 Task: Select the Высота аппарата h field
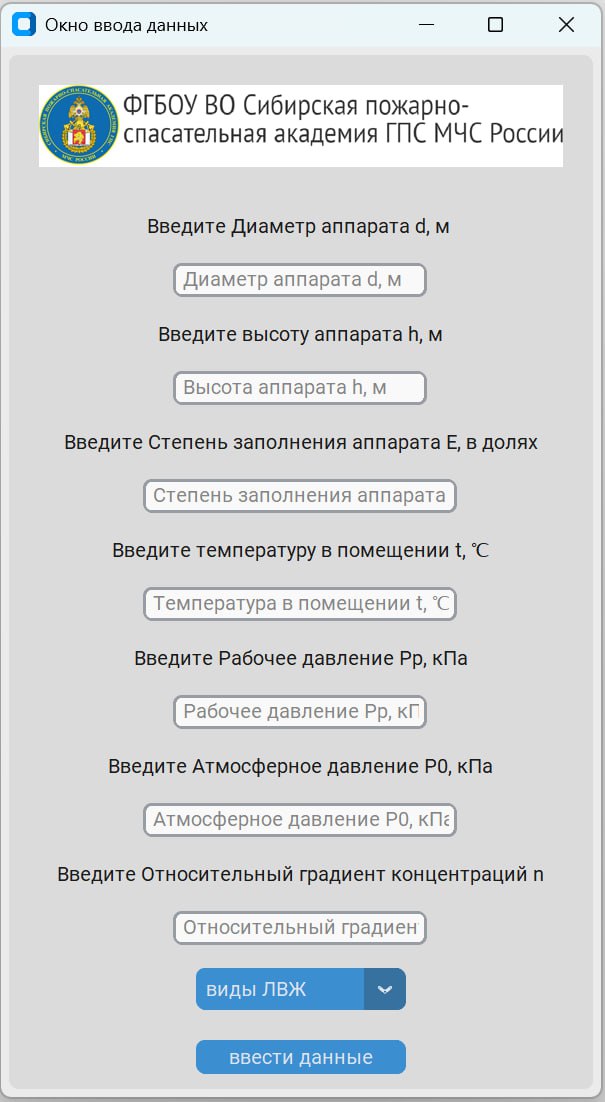coord(300,388)
